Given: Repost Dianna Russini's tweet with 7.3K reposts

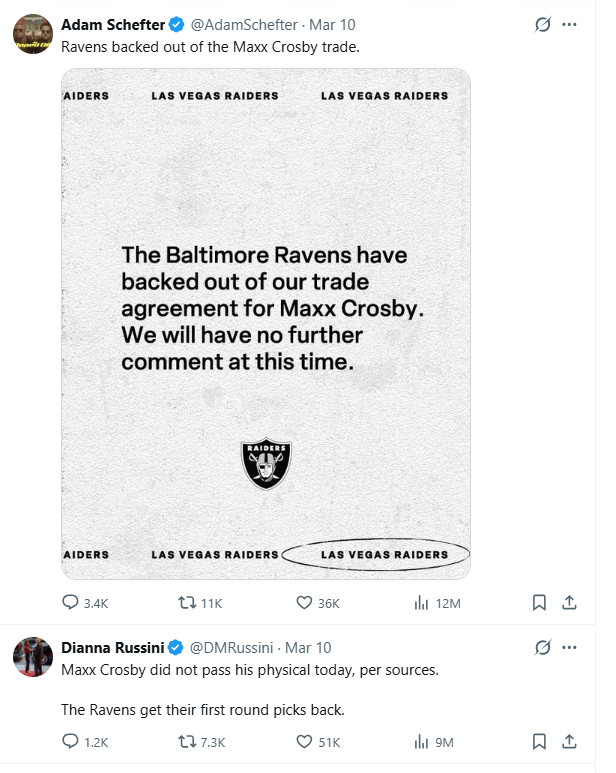Looking at the screenshot, I should [187, 742].
